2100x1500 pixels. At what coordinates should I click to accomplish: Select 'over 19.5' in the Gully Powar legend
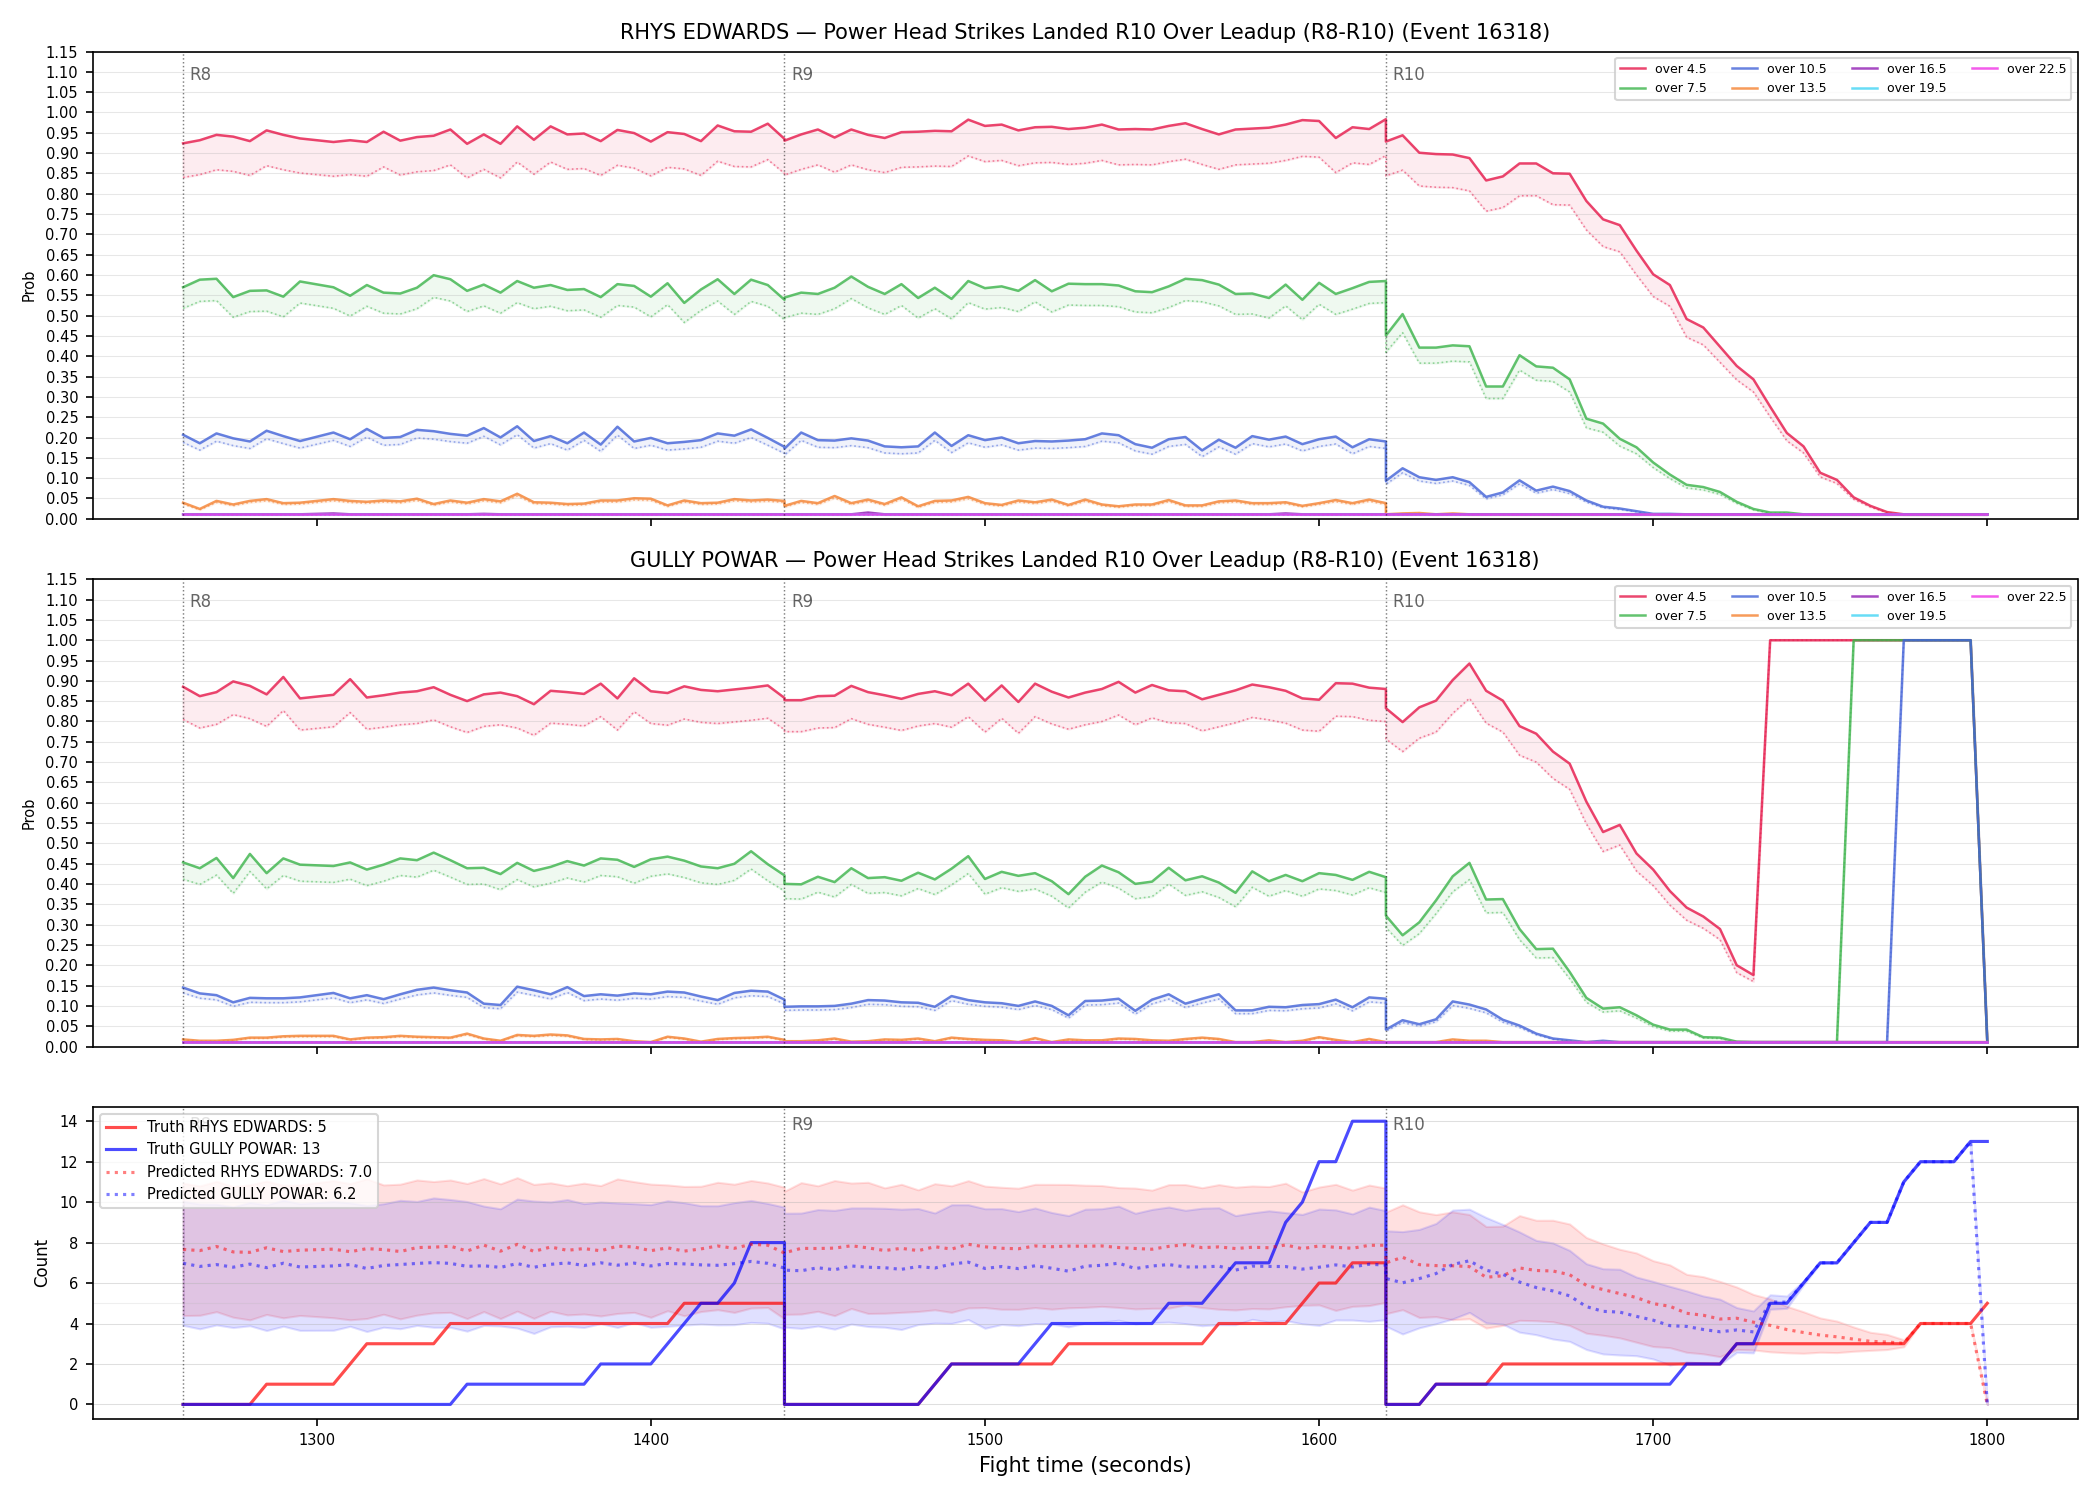pos(1899,616)
